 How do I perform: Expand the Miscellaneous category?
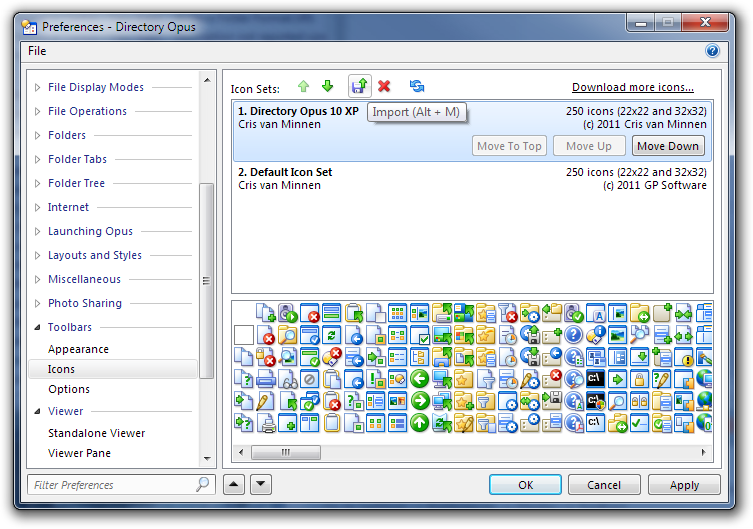(37, 279)
